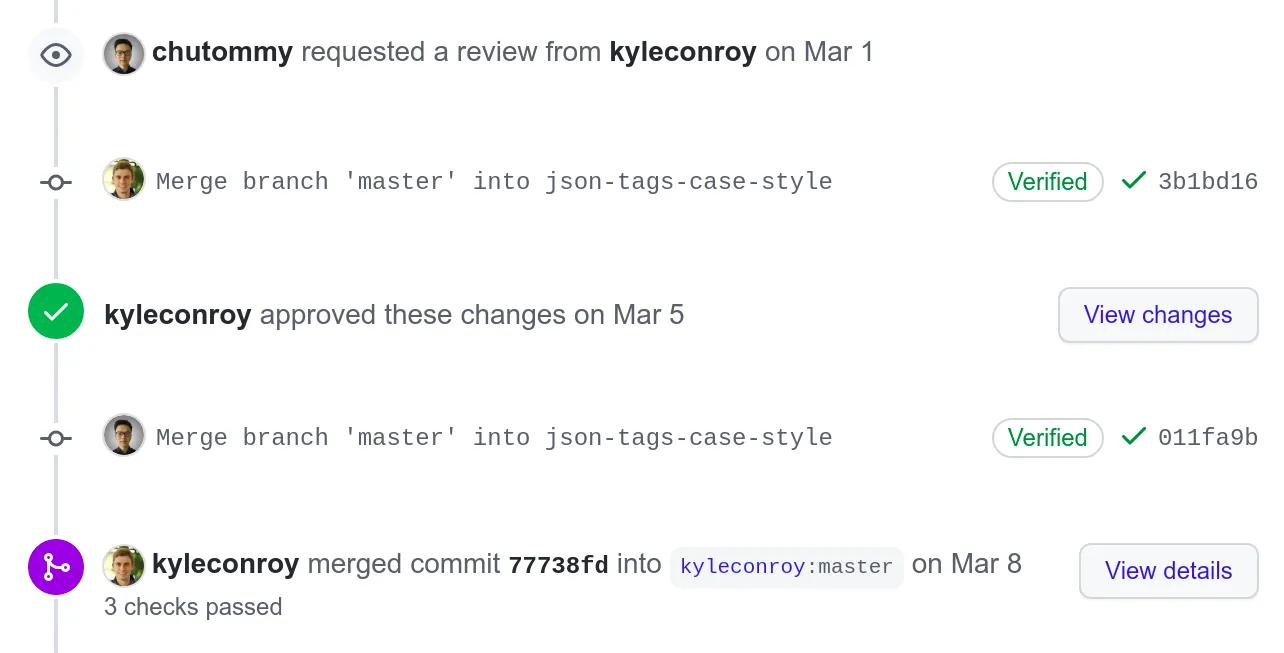Viewport: 1284px width, 653px height.
Task: Open the Verified badge for commit 3b1bd16
Action: click(x=1047, y=182)
